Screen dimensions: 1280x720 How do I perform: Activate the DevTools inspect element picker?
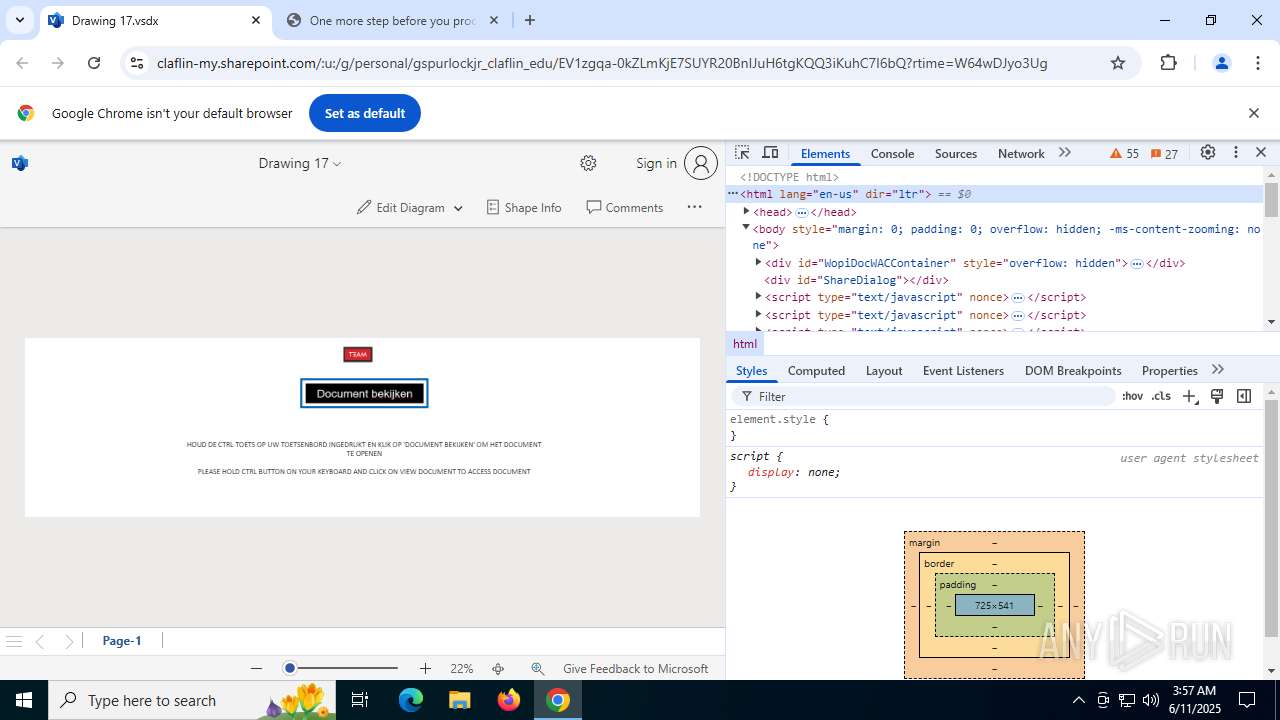(742, 152)
